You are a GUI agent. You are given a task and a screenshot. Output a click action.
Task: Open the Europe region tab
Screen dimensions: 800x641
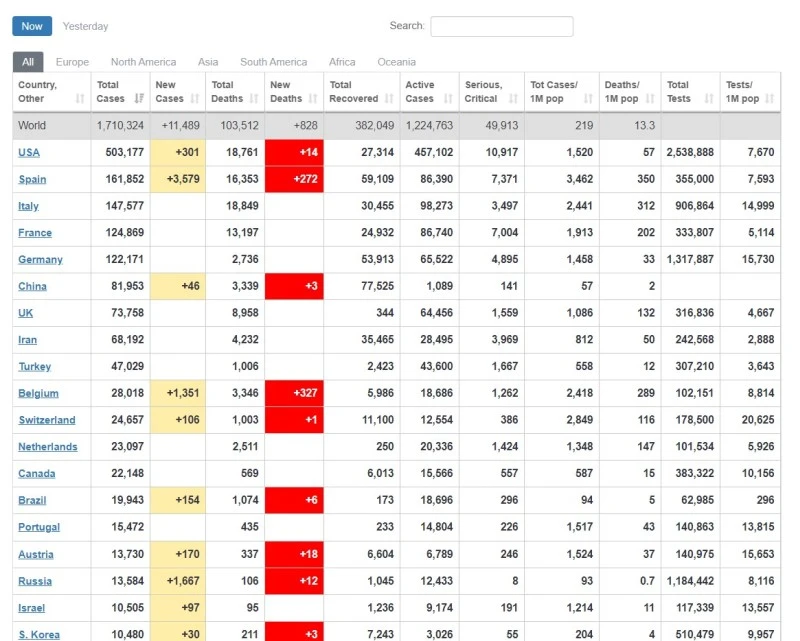(72, 62)
